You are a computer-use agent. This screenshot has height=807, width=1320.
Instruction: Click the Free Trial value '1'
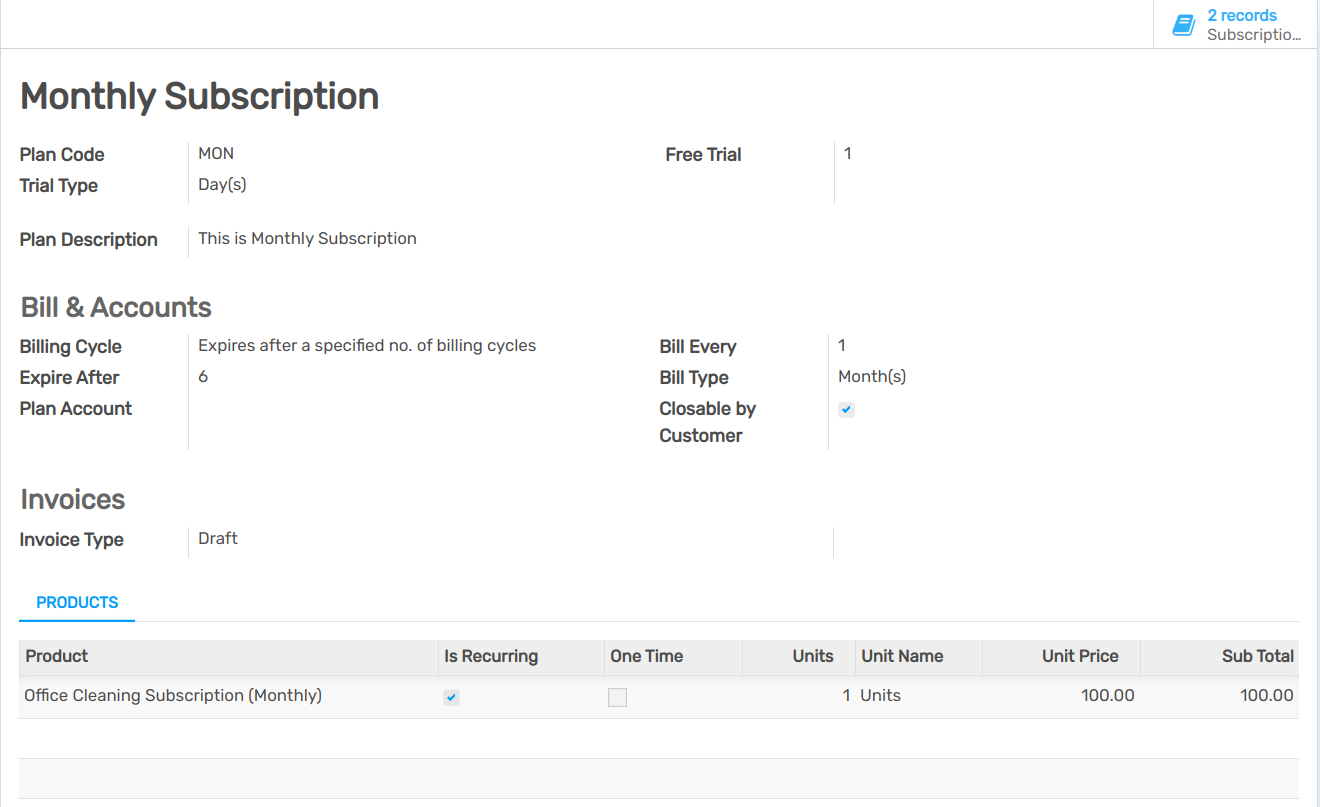[847, 153]
